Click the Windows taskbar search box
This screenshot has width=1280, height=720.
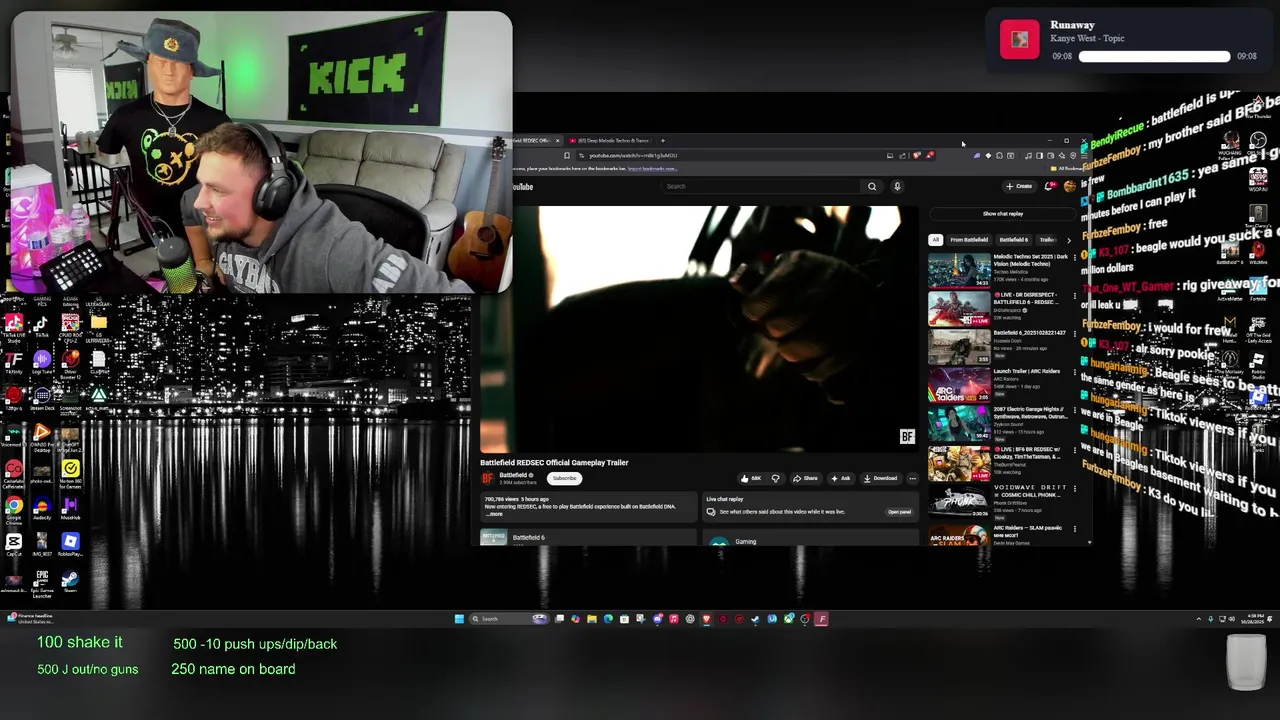[509, 619]
